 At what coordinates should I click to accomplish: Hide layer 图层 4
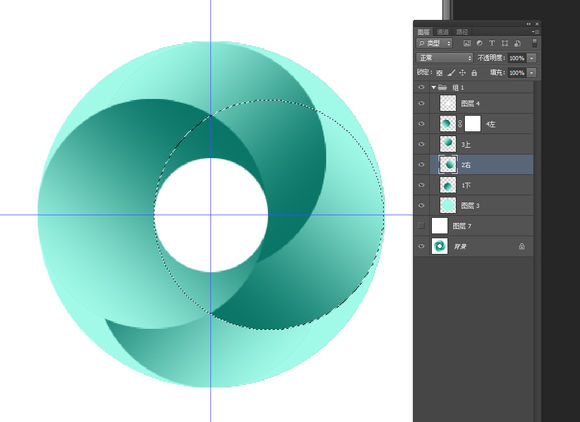coord(421,104)
